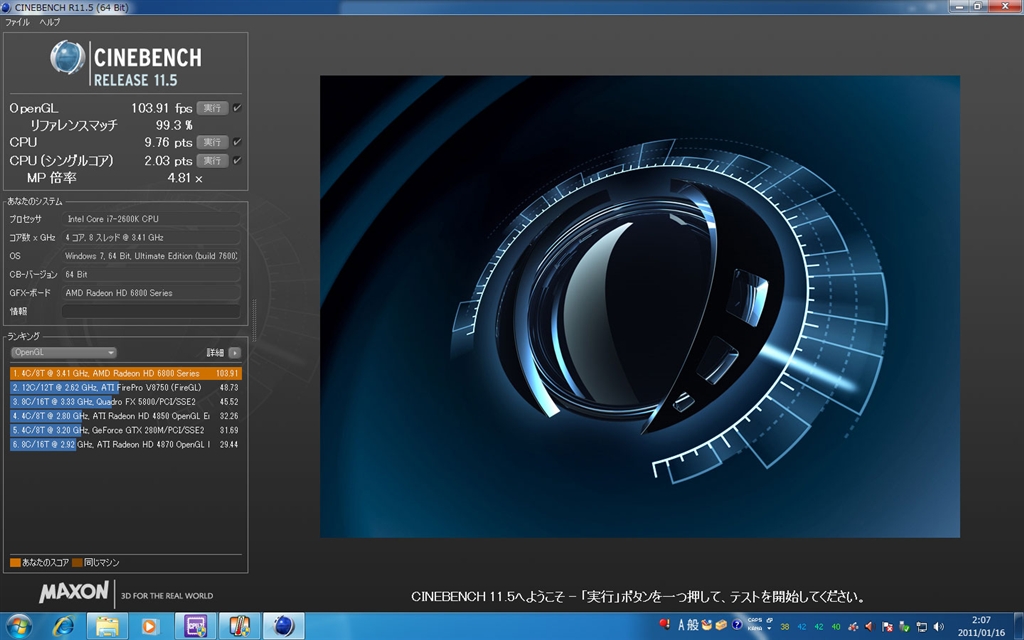The image size is (1024, 640).
Task: Click the Windows 7, 64 Bit OS field
Action: click(151, 256)
